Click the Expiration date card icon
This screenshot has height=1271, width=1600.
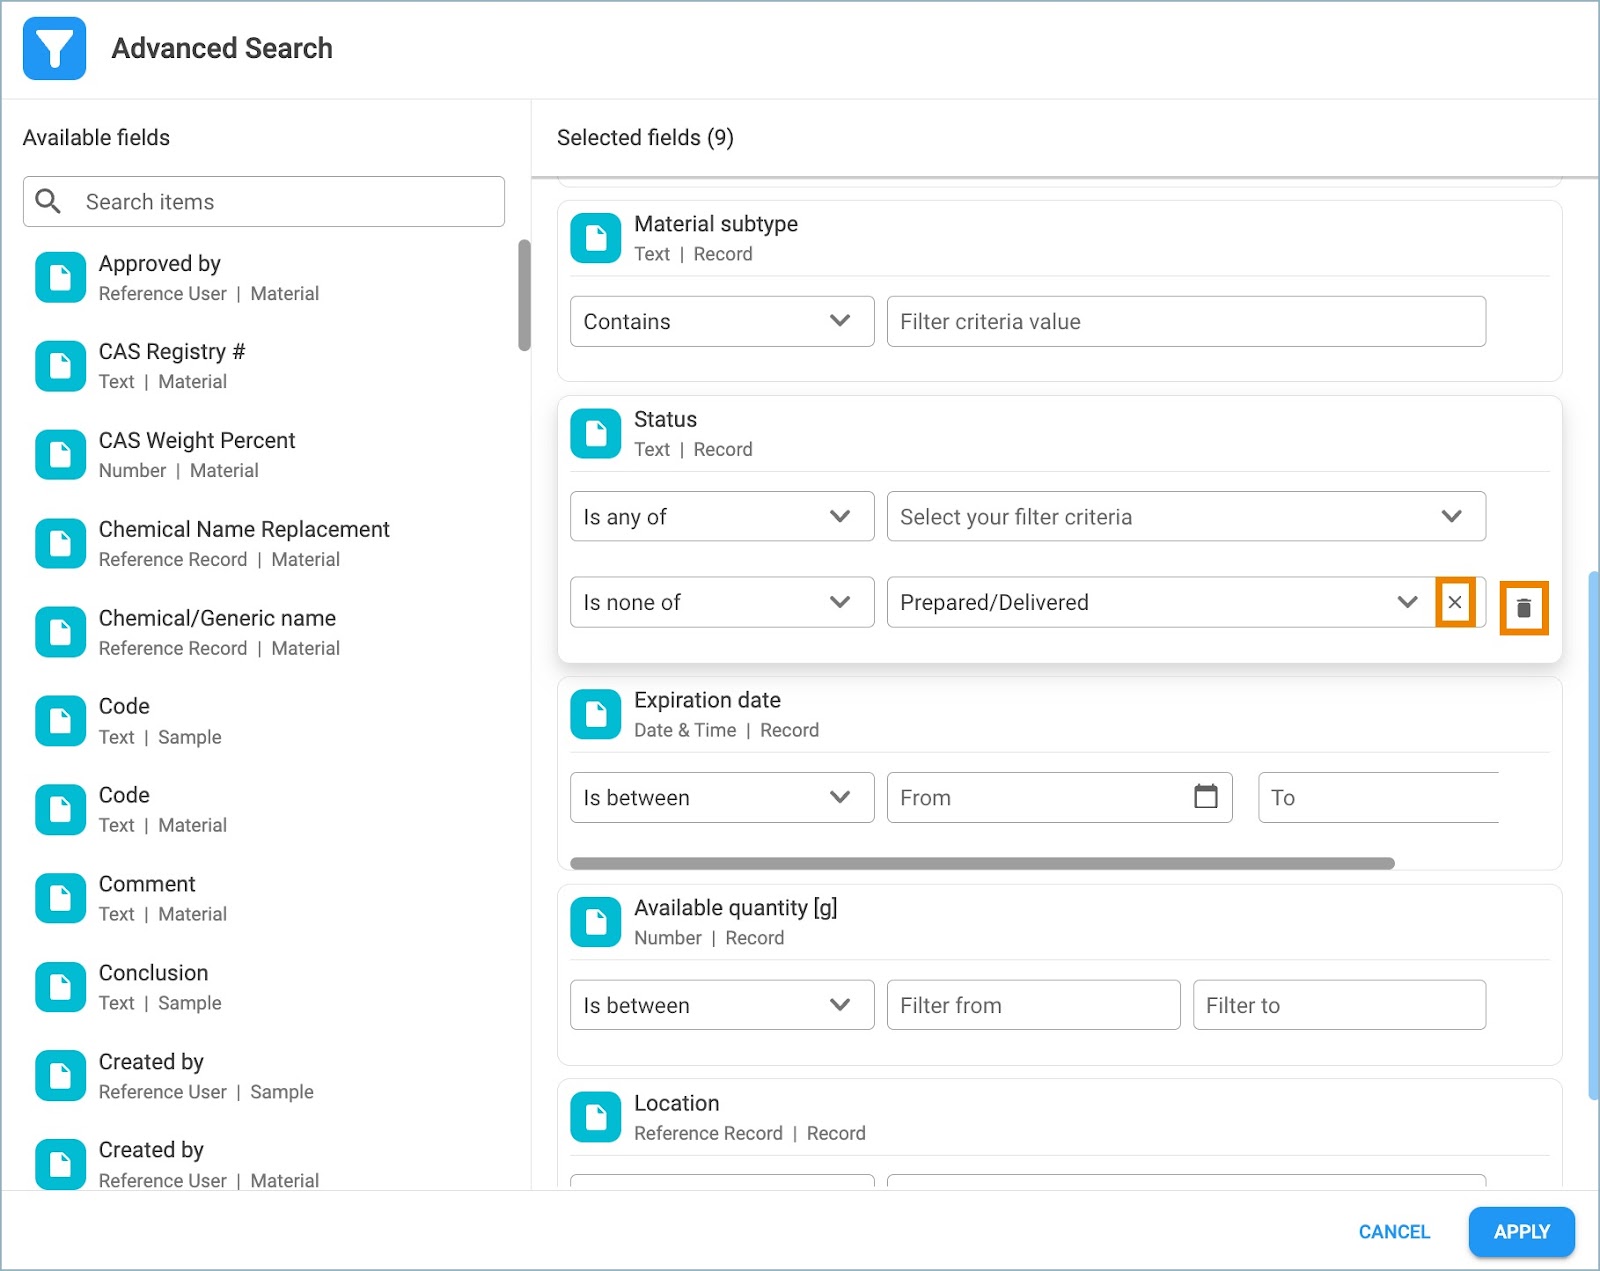tap(596, 714)
